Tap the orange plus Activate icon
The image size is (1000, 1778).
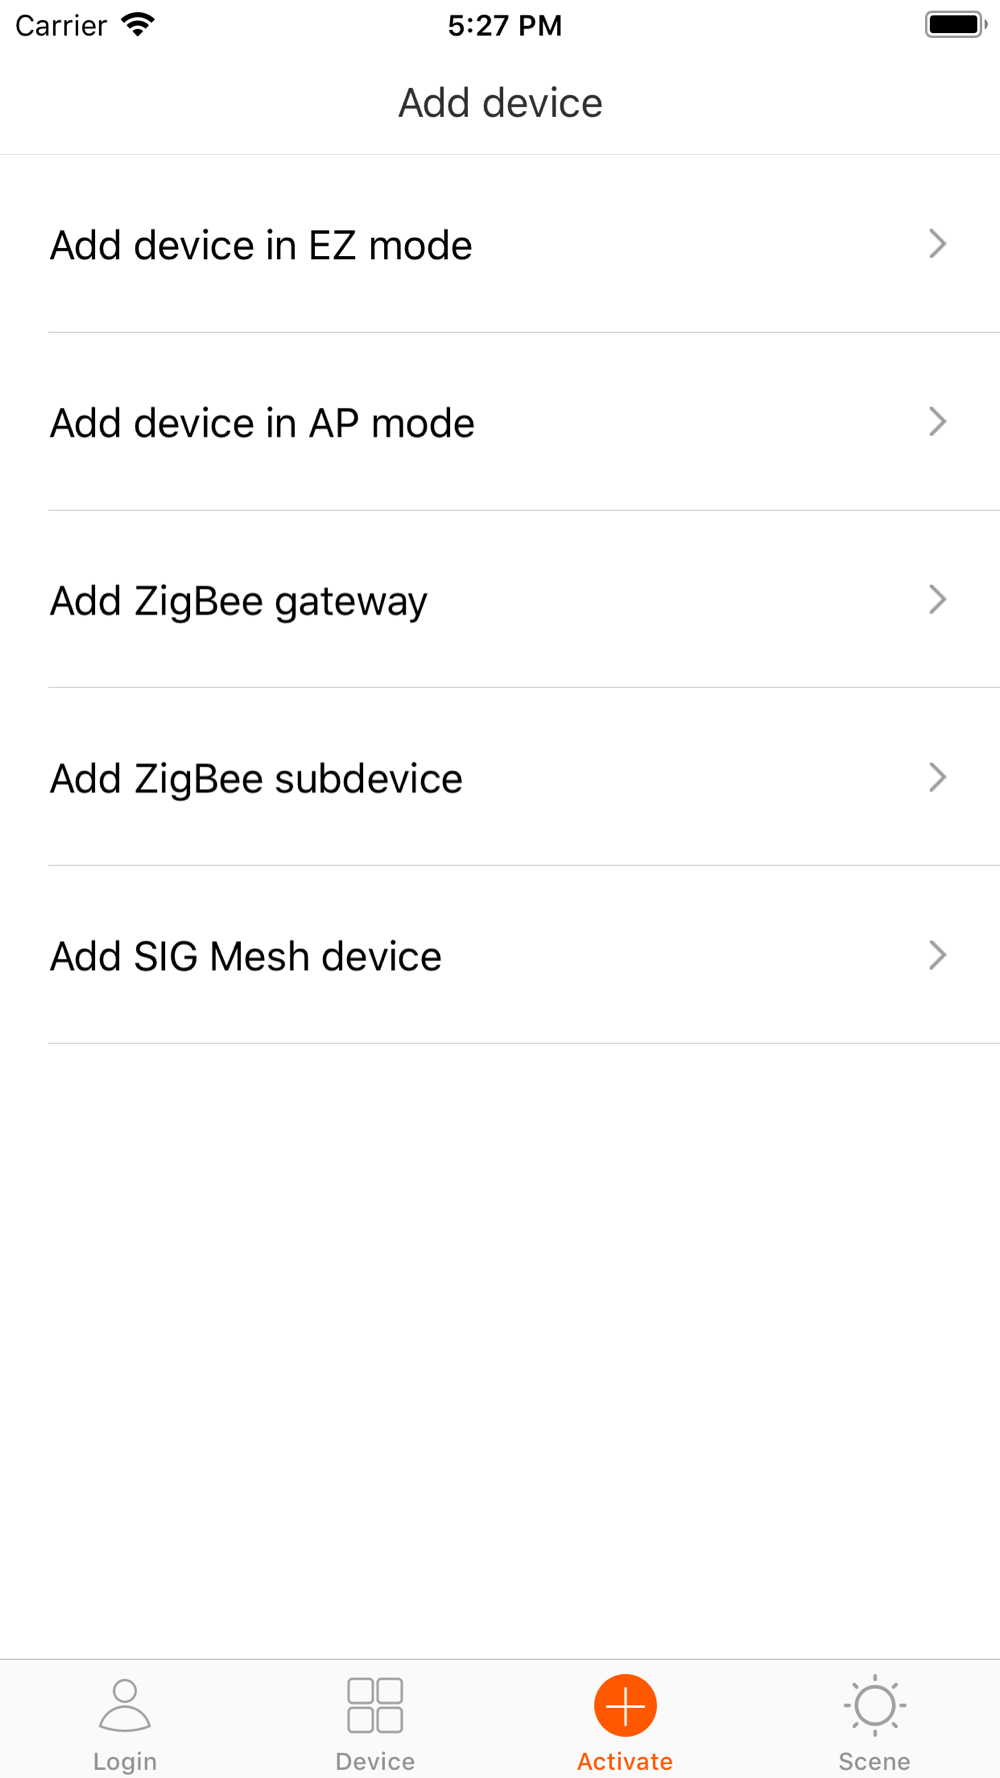tap(625, 1705)
